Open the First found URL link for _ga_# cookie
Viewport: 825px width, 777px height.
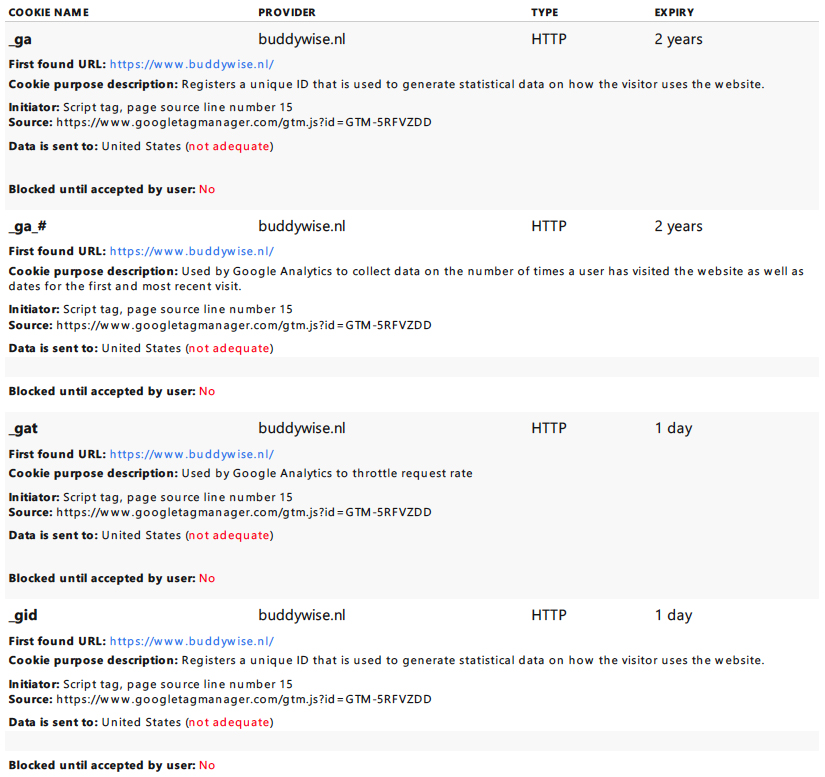(x=192, y=251)
